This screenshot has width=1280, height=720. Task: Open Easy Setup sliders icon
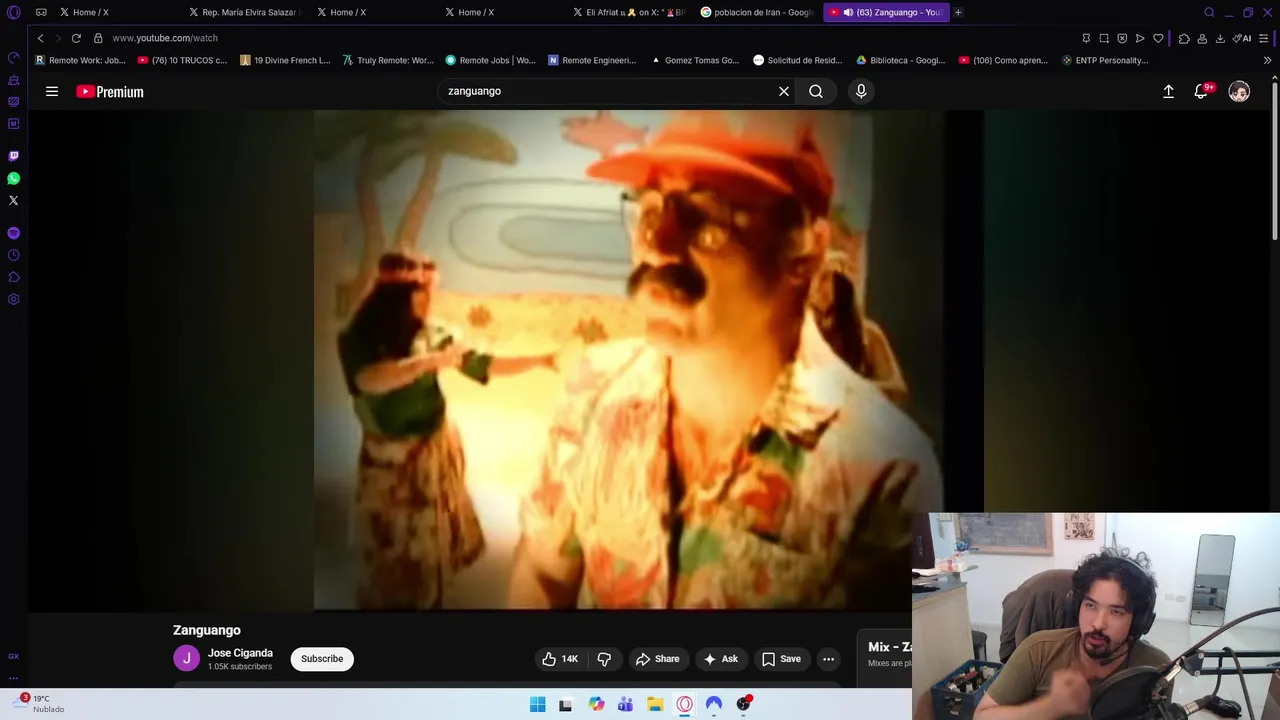click(x=1264, y=38)
